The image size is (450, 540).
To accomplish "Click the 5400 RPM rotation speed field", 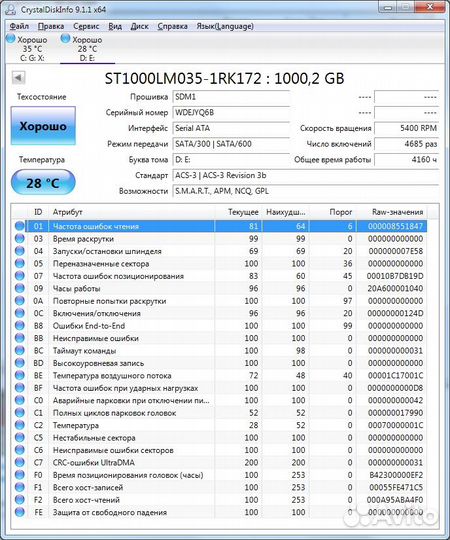I will click(x=406, y=128).
